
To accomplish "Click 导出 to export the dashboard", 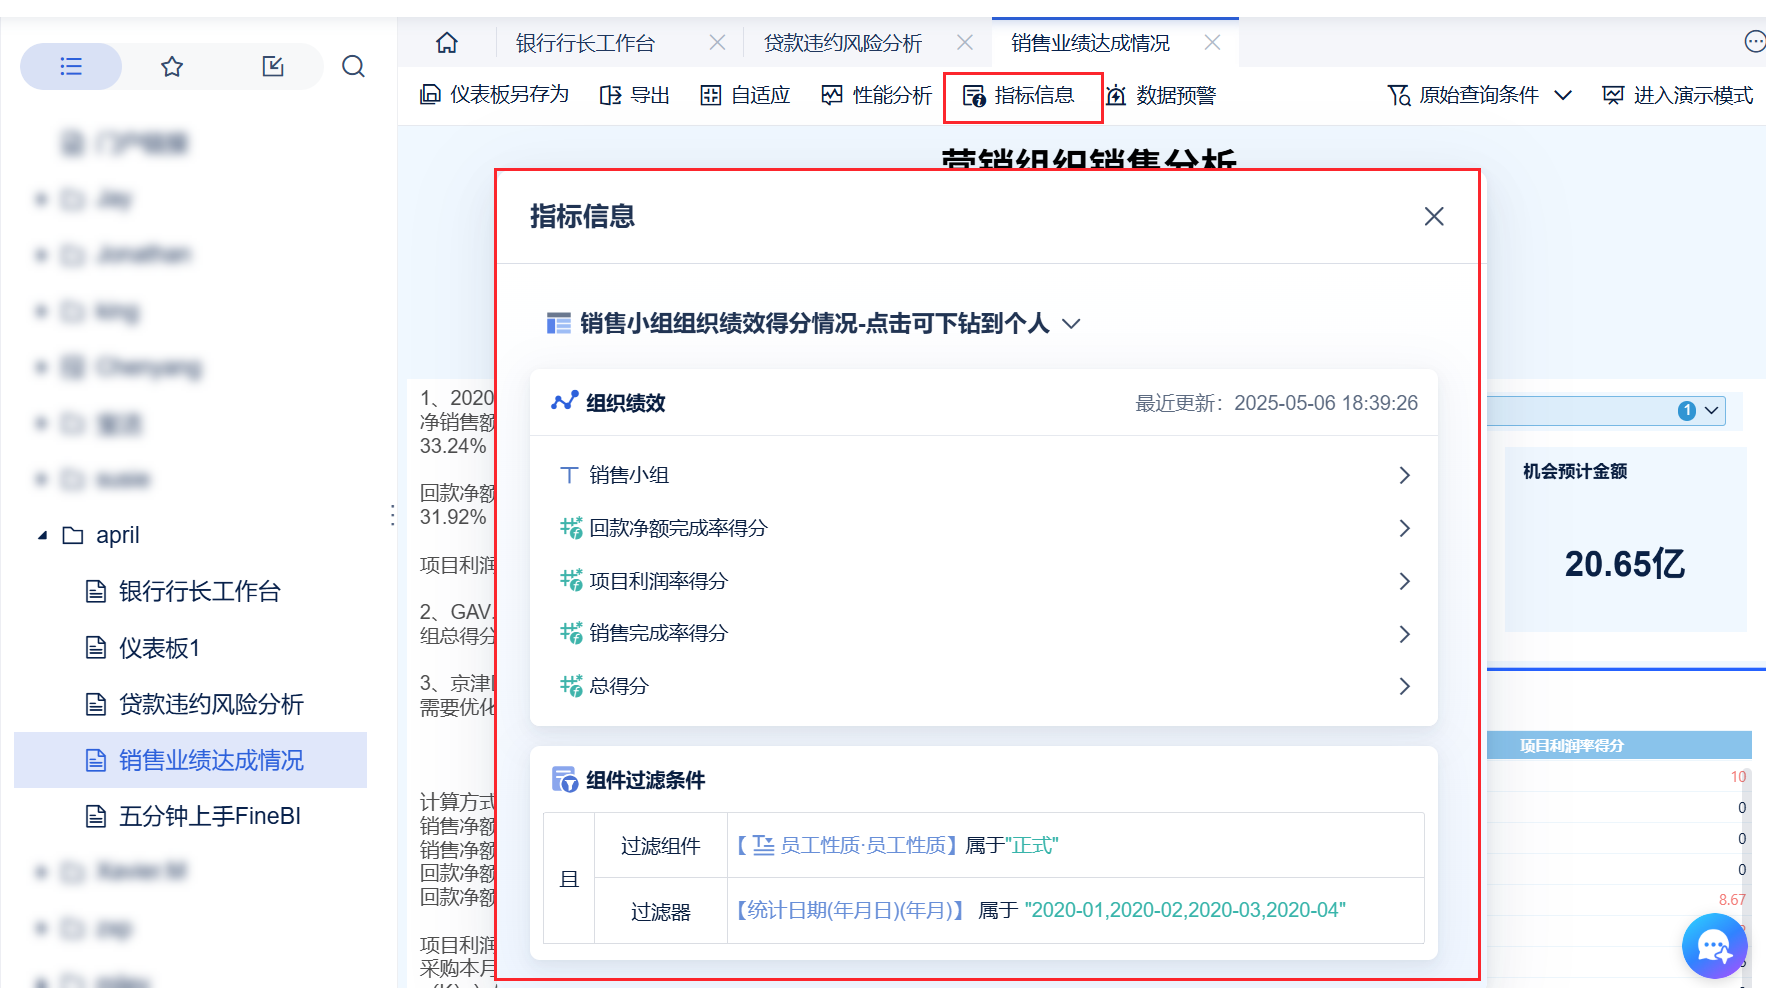I will 634,95.
